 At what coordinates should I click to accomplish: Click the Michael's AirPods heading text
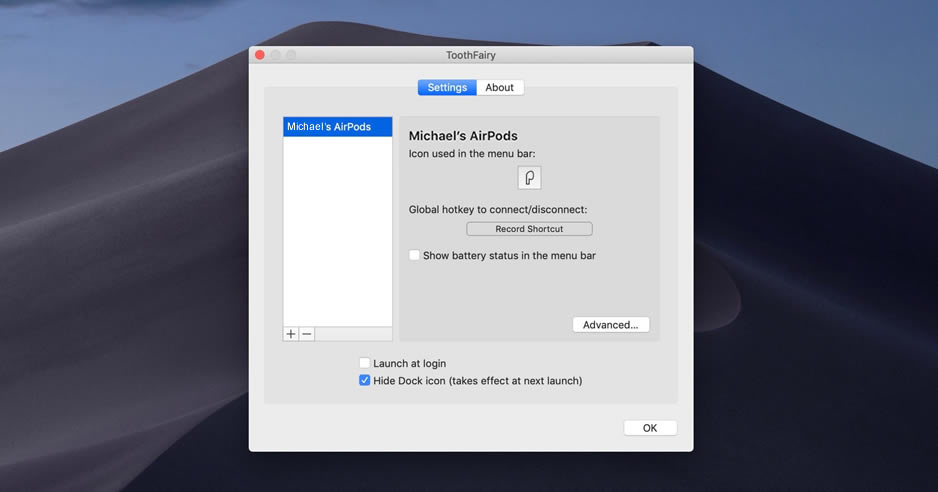click(463, 136)
